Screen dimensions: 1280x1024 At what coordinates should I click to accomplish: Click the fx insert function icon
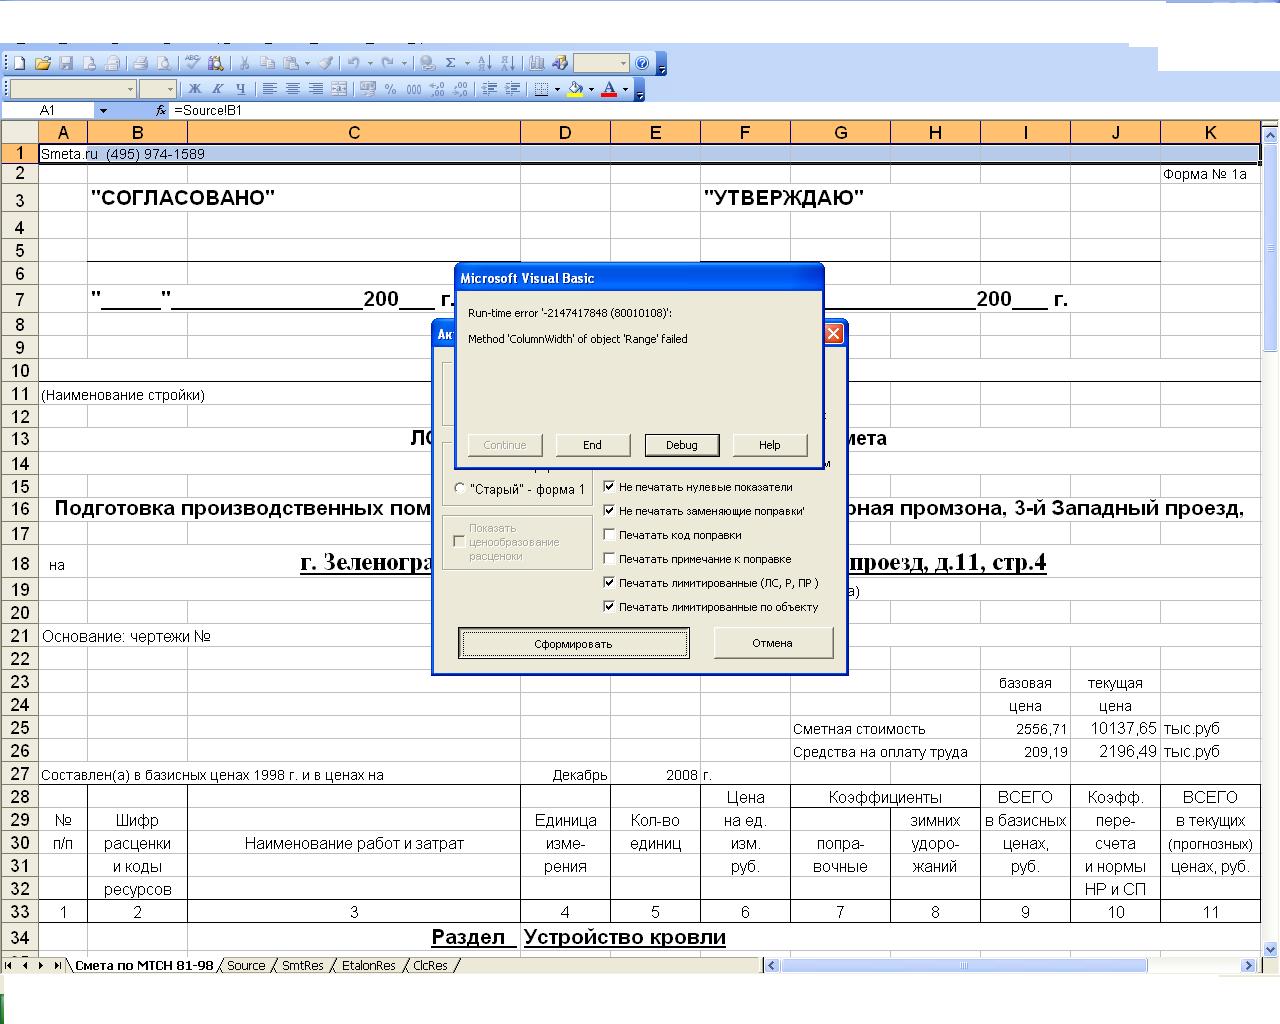coord(161,110)
